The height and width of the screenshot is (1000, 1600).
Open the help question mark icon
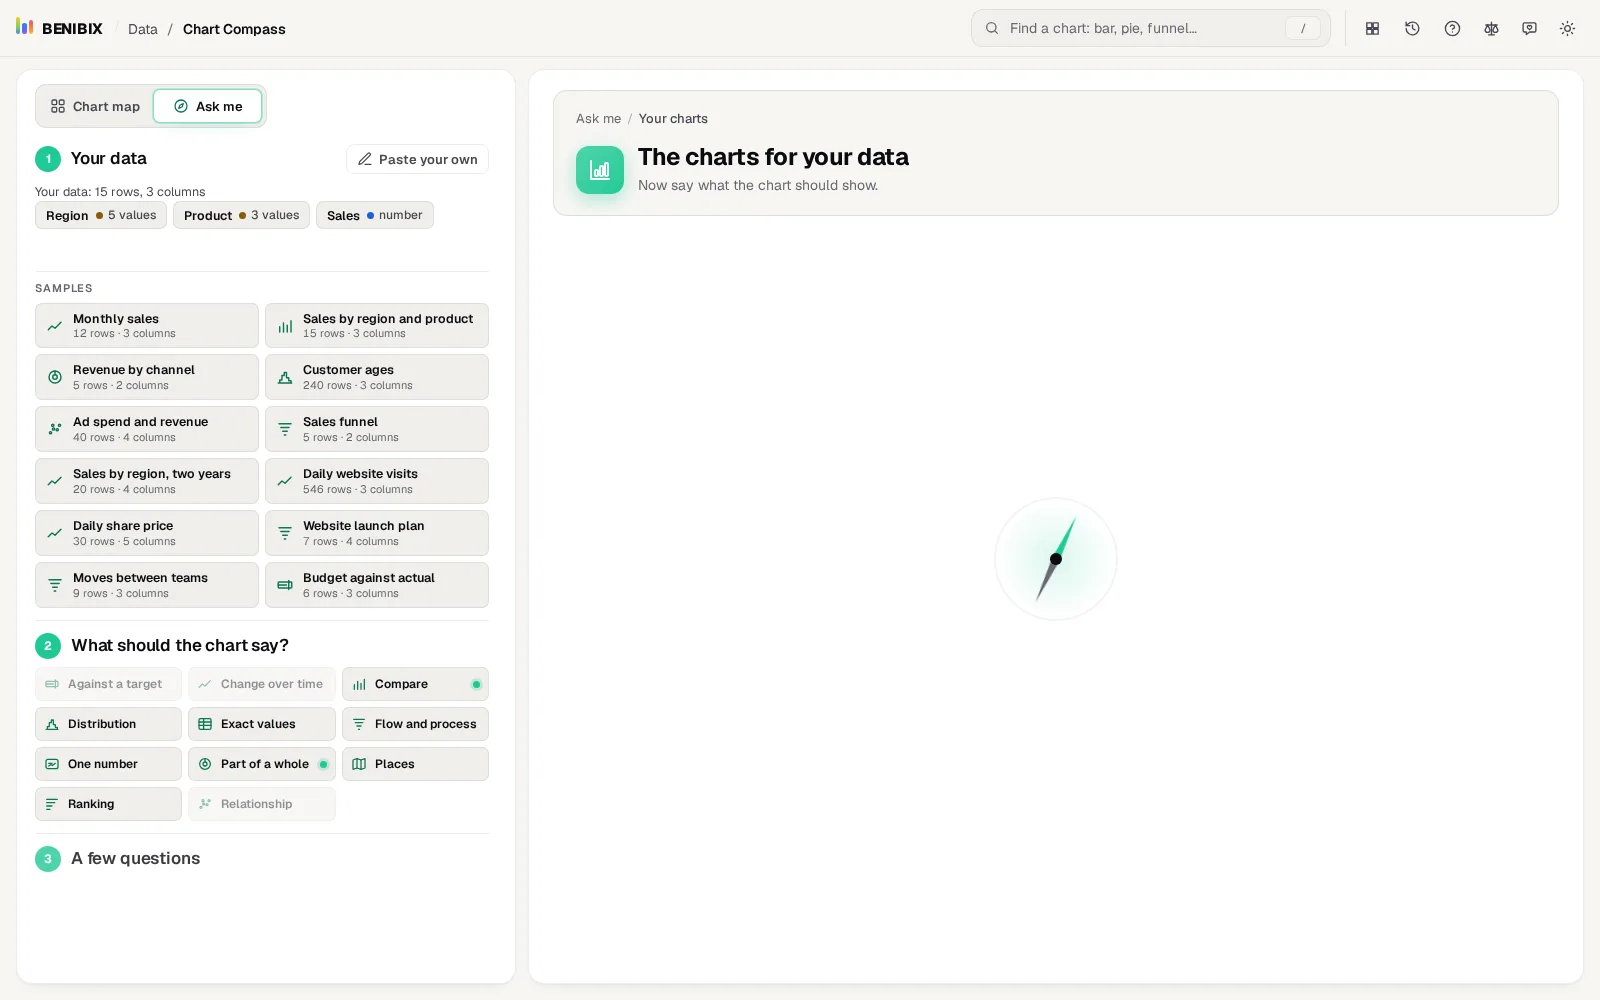1452,29
